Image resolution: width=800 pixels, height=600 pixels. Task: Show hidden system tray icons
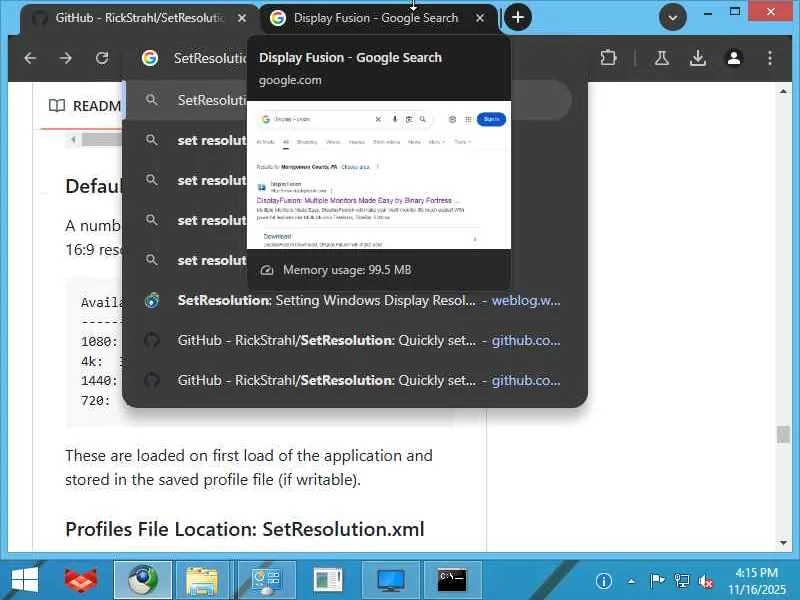(x=631, y=581)
